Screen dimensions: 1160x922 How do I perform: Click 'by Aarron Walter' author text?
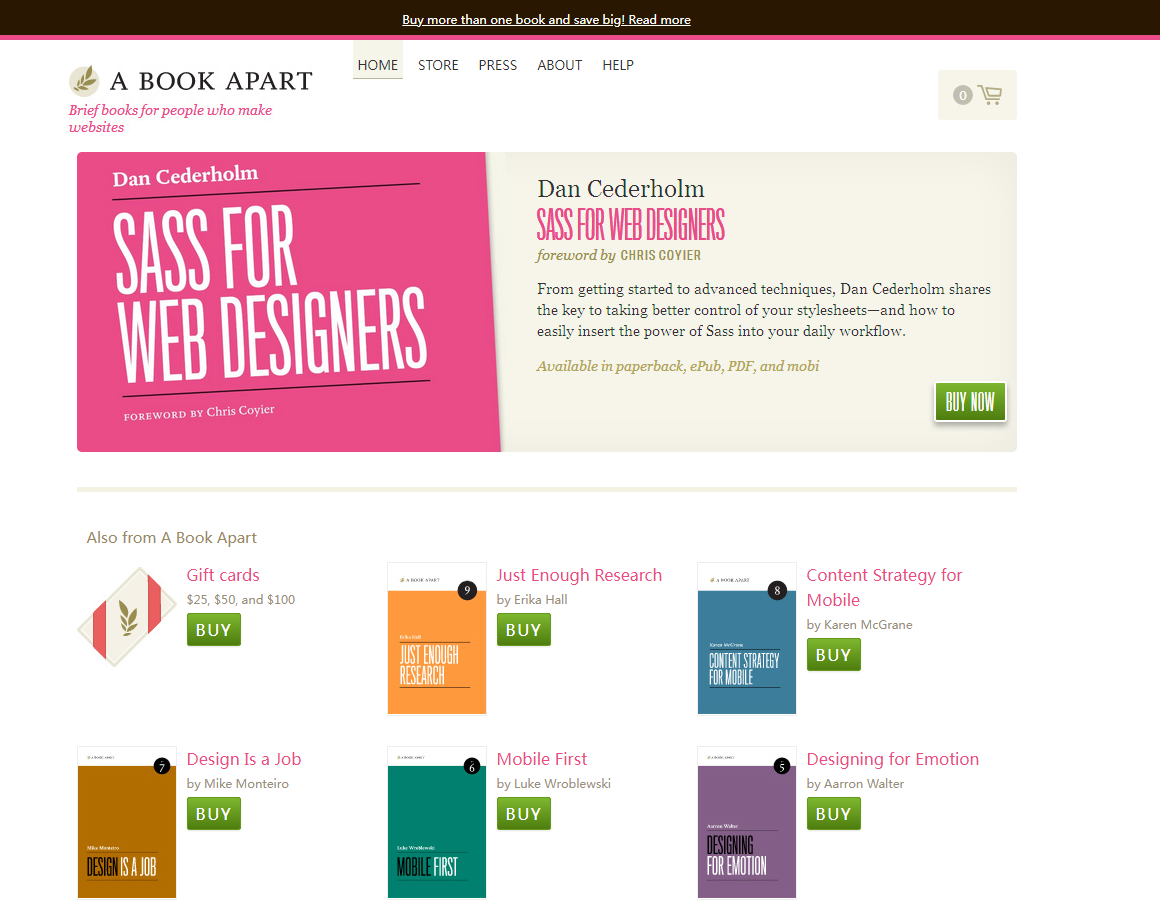pyautogui.click(x=855, y=784)
